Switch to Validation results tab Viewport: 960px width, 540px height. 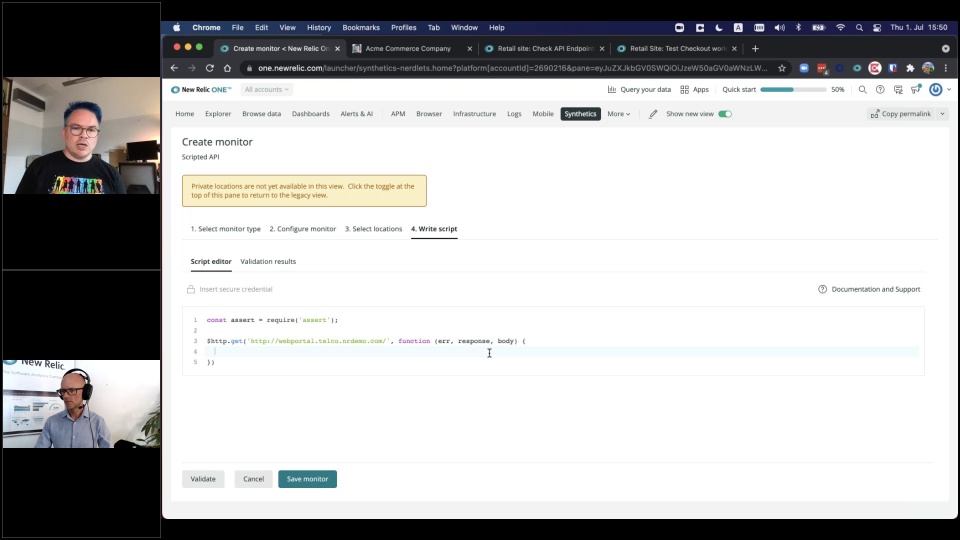click(x=268, y=261)
